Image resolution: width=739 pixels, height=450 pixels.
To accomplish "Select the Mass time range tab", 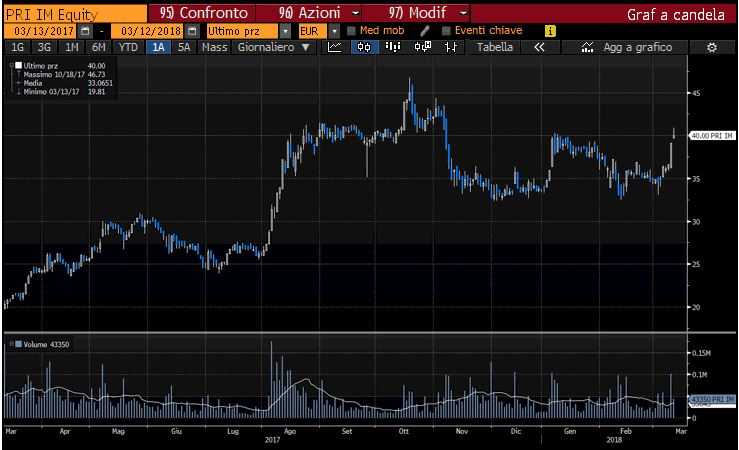I will pyautogui.click(x=214, y=47).
